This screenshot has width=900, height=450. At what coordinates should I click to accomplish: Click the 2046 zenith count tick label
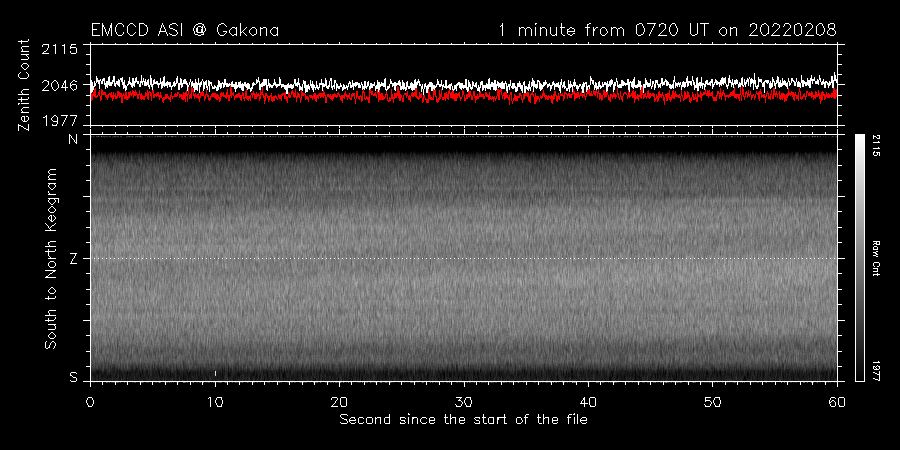pos(60,86)
